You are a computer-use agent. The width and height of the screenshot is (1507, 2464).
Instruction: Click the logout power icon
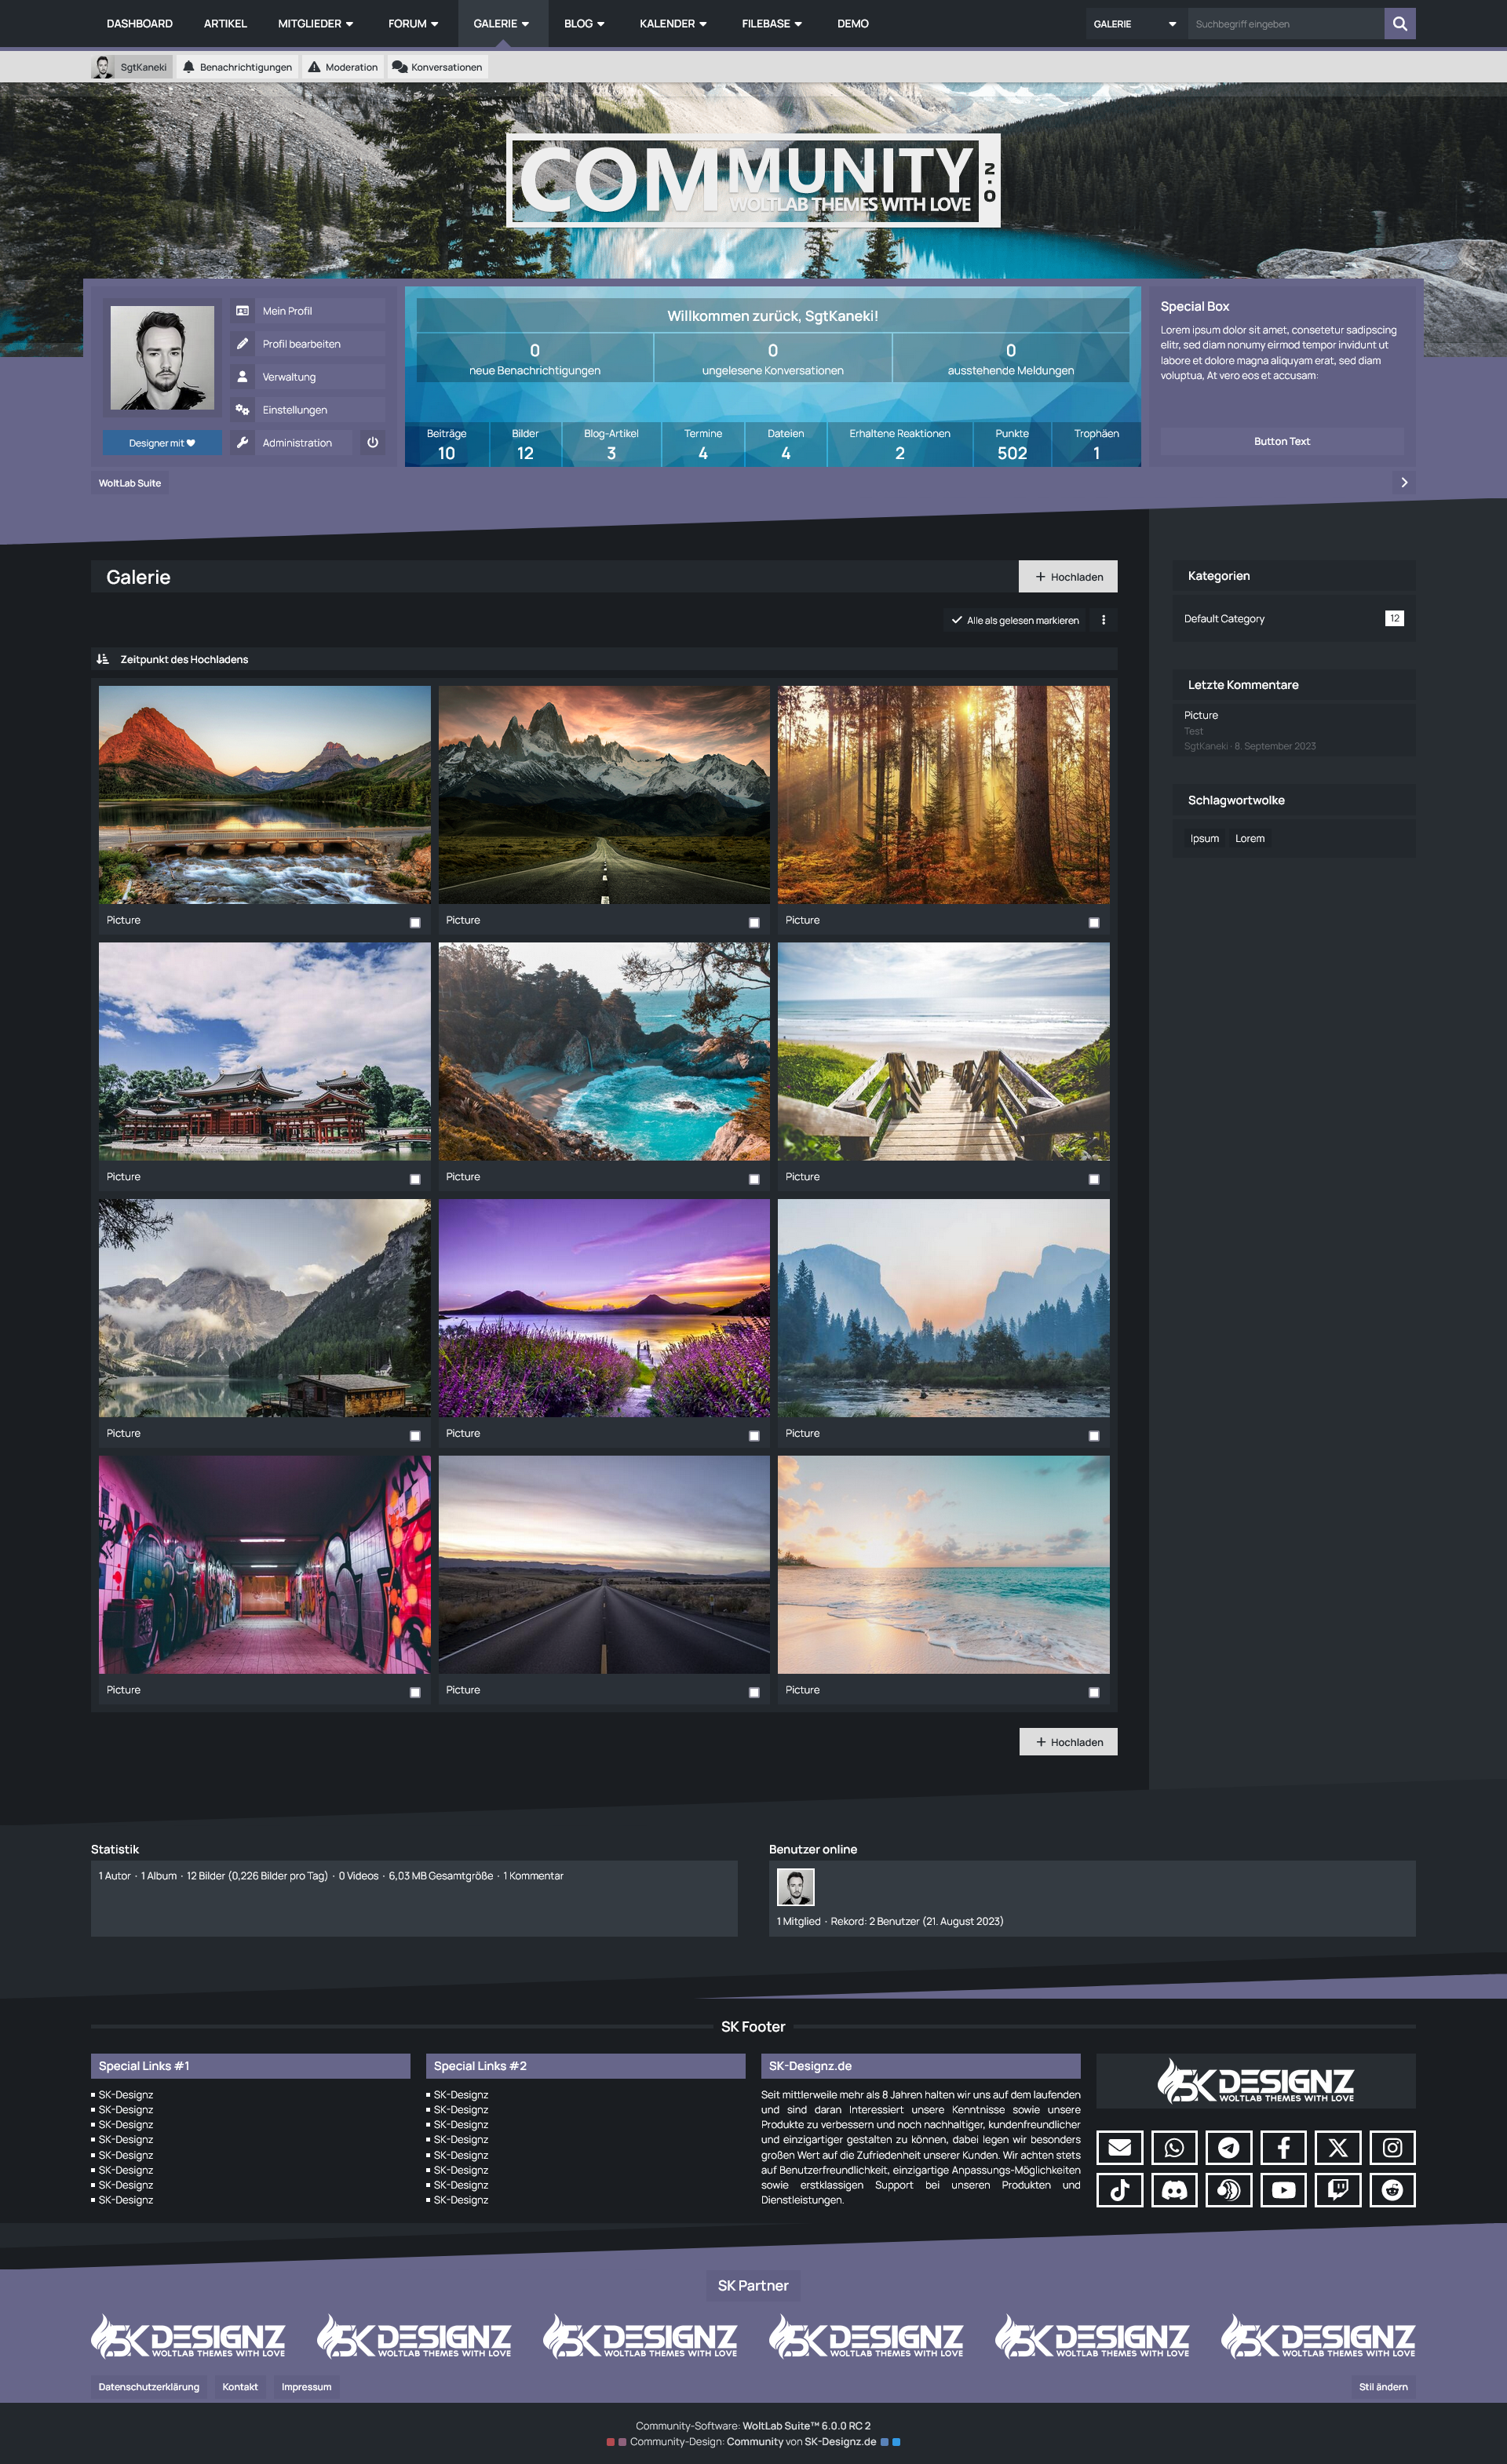tap(372, 442)
